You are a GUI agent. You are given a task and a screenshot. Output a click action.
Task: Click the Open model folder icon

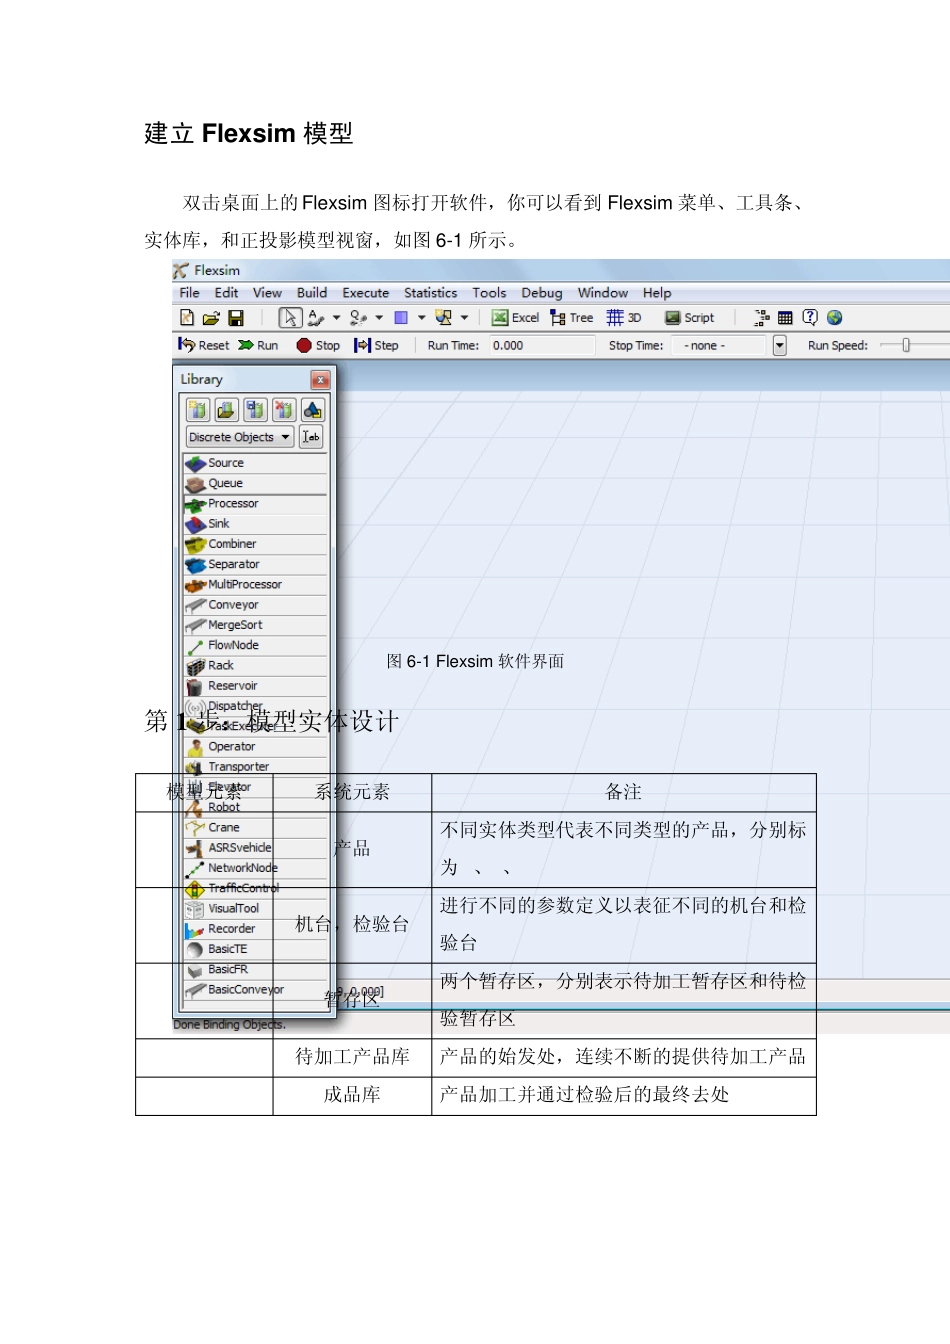pyautogui.click(x=211, y=318)
